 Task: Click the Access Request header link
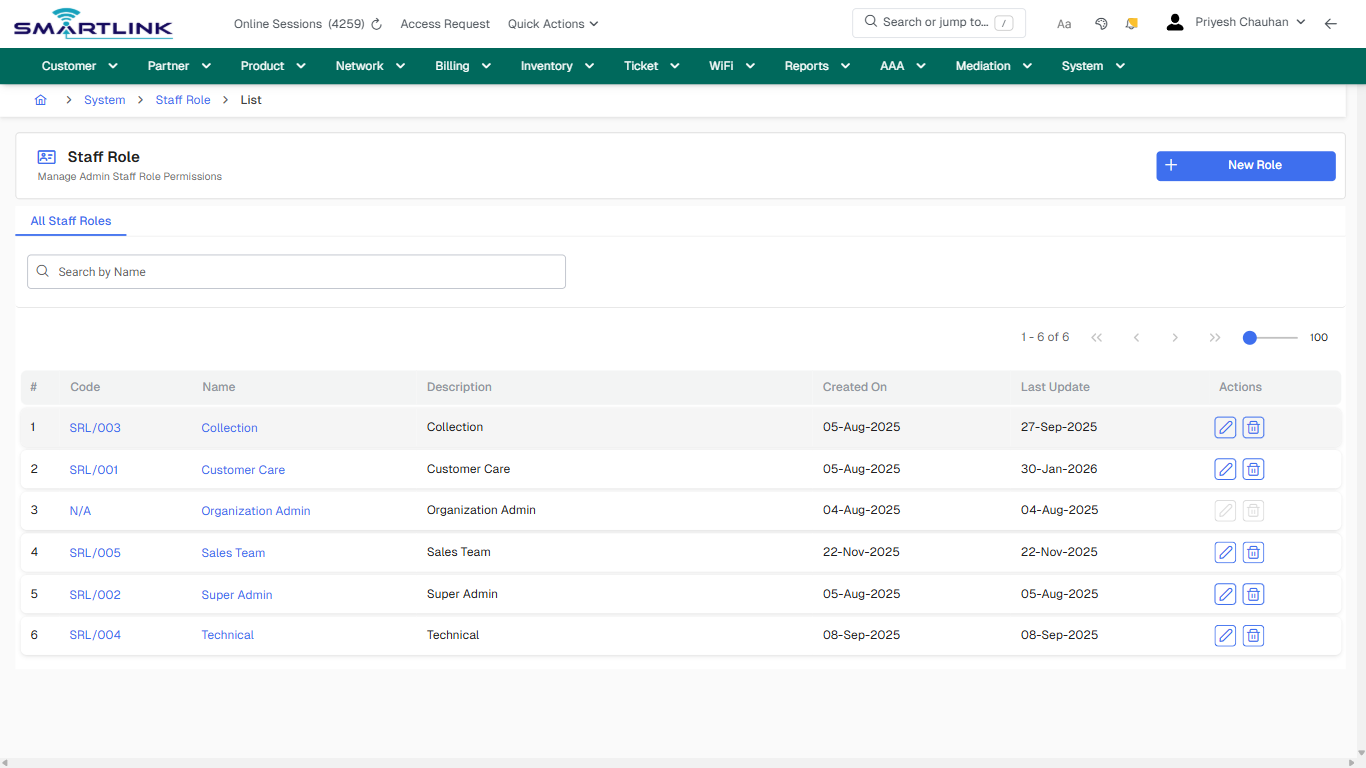[x=445, y=23]
